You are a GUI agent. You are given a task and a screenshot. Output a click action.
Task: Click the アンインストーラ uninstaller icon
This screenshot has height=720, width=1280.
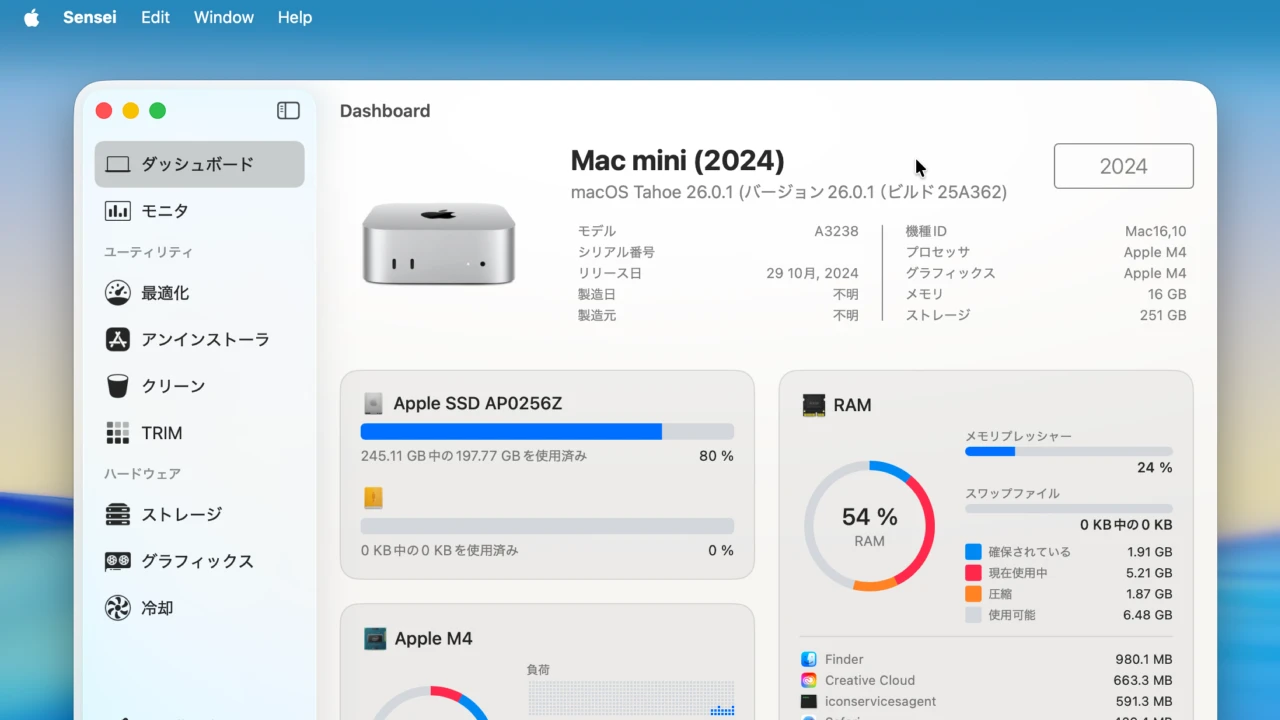pyautogui.click(x=118, y=340)
